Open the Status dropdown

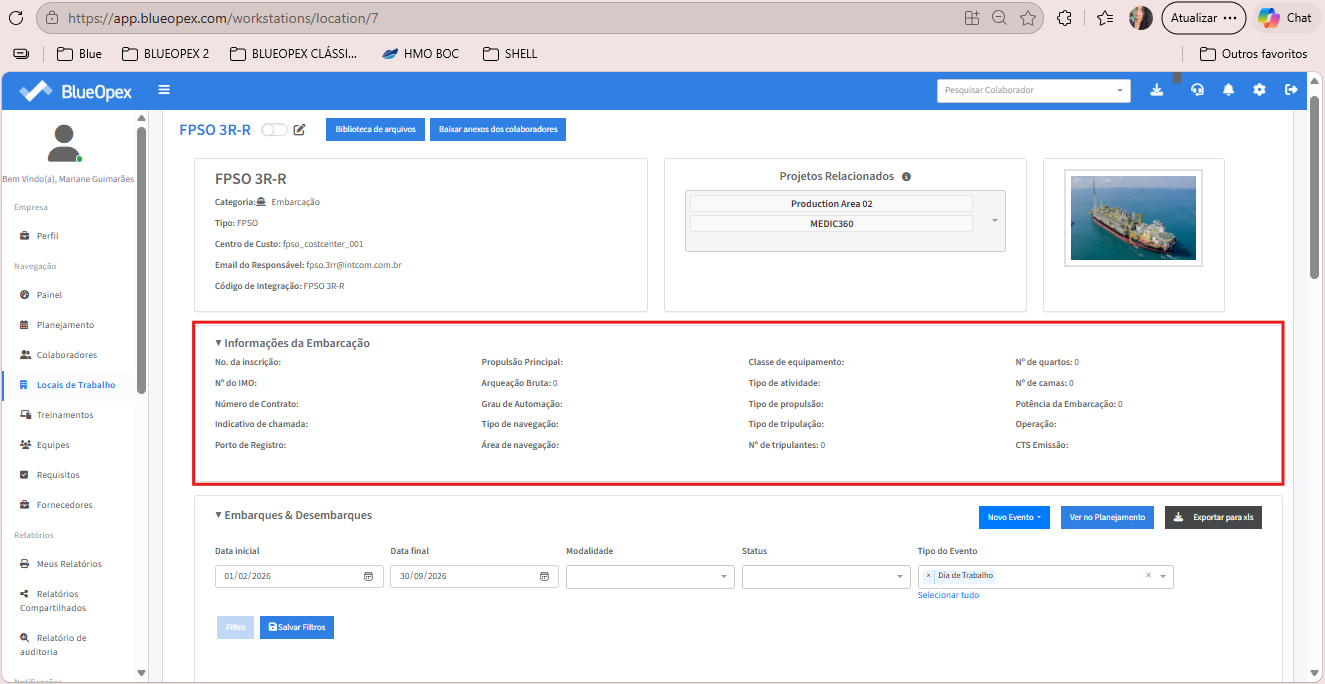[826, 577]
